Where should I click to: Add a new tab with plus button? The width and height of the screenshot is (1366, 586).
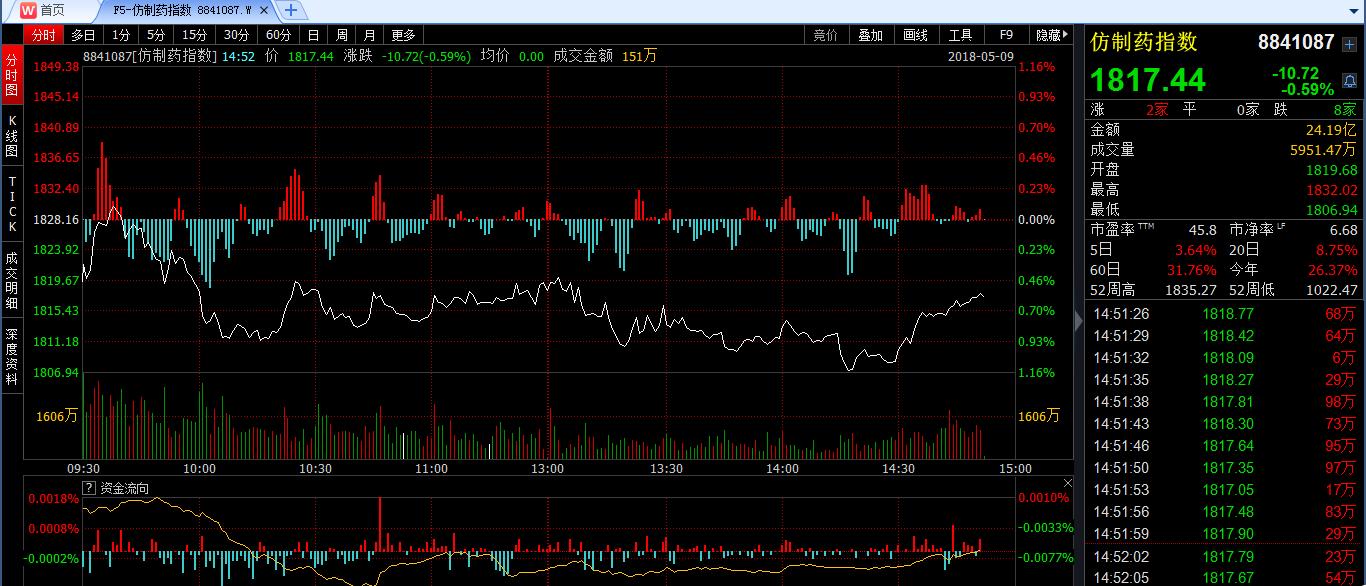[290, 10]
